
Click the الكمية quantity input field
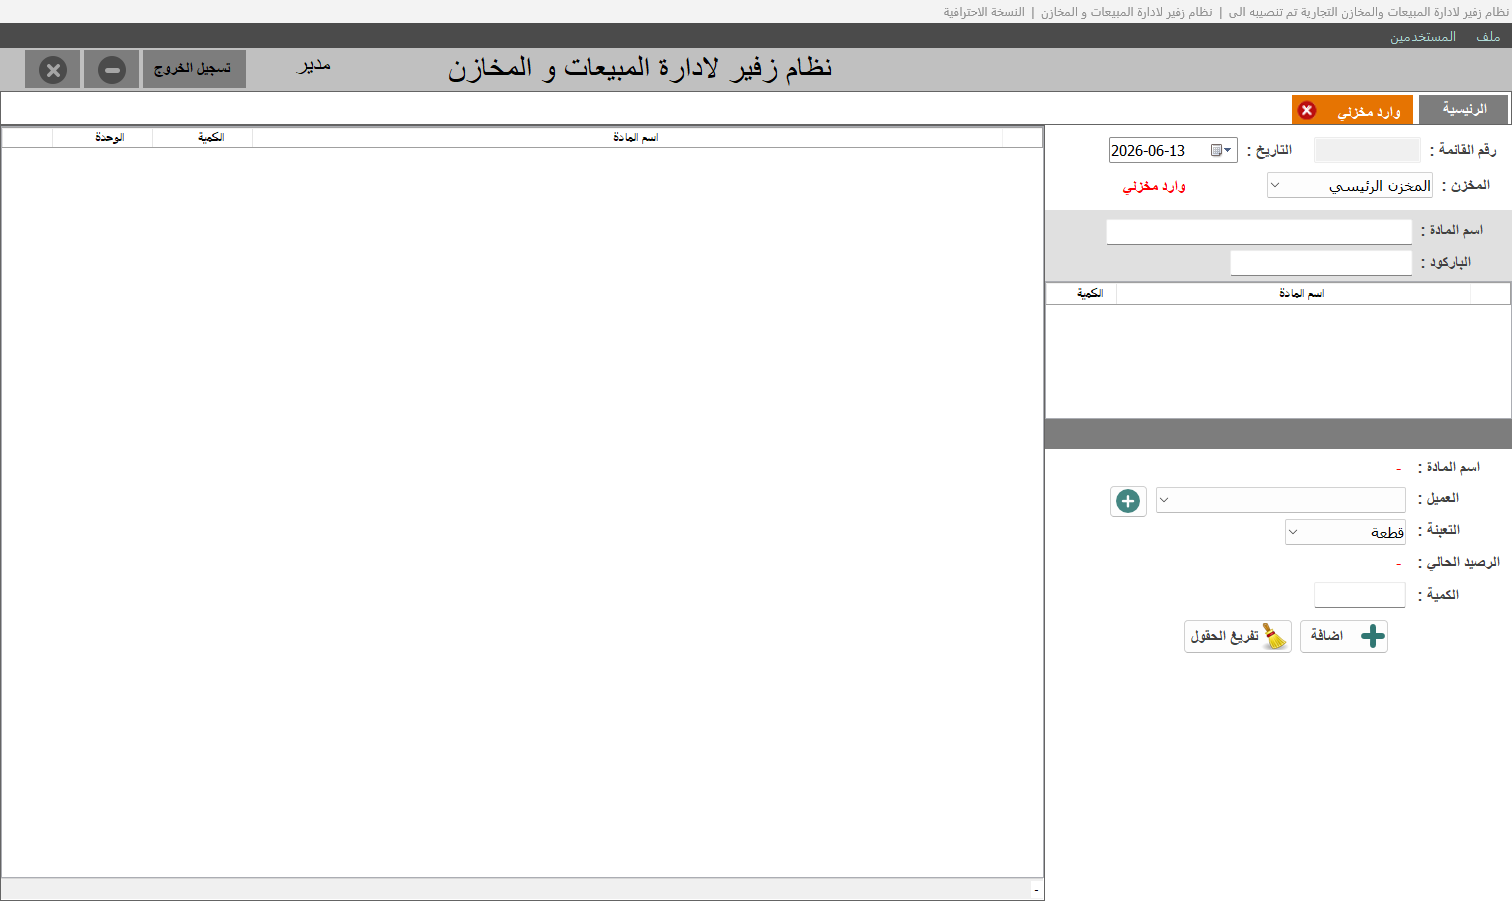click(1360, 595)
